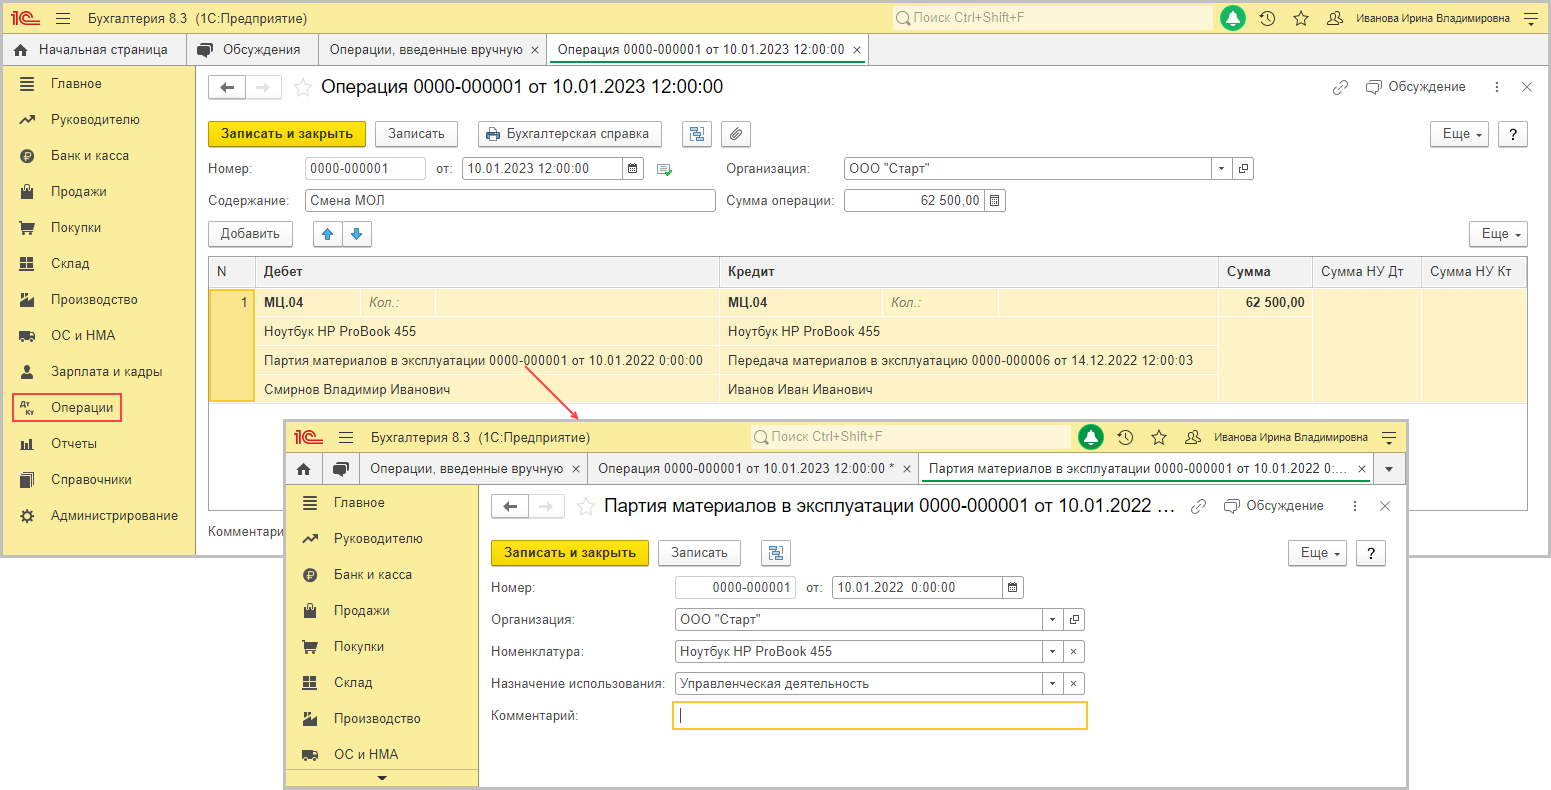Click Записать button in the Операция form
Screen dimensions: 1551x790
(x=416, y=134)
